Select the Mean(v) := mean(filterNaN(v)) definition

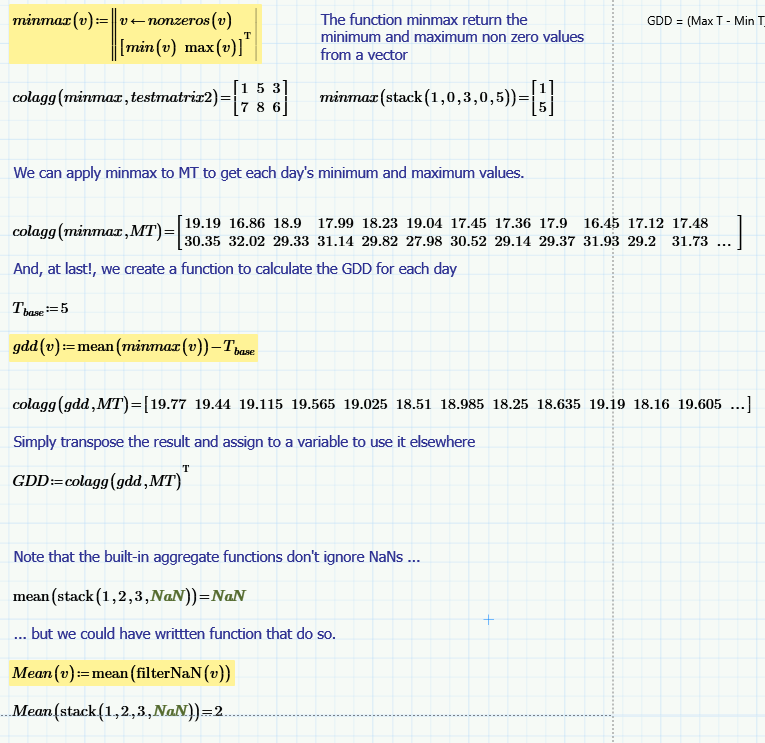coord(121,673)
